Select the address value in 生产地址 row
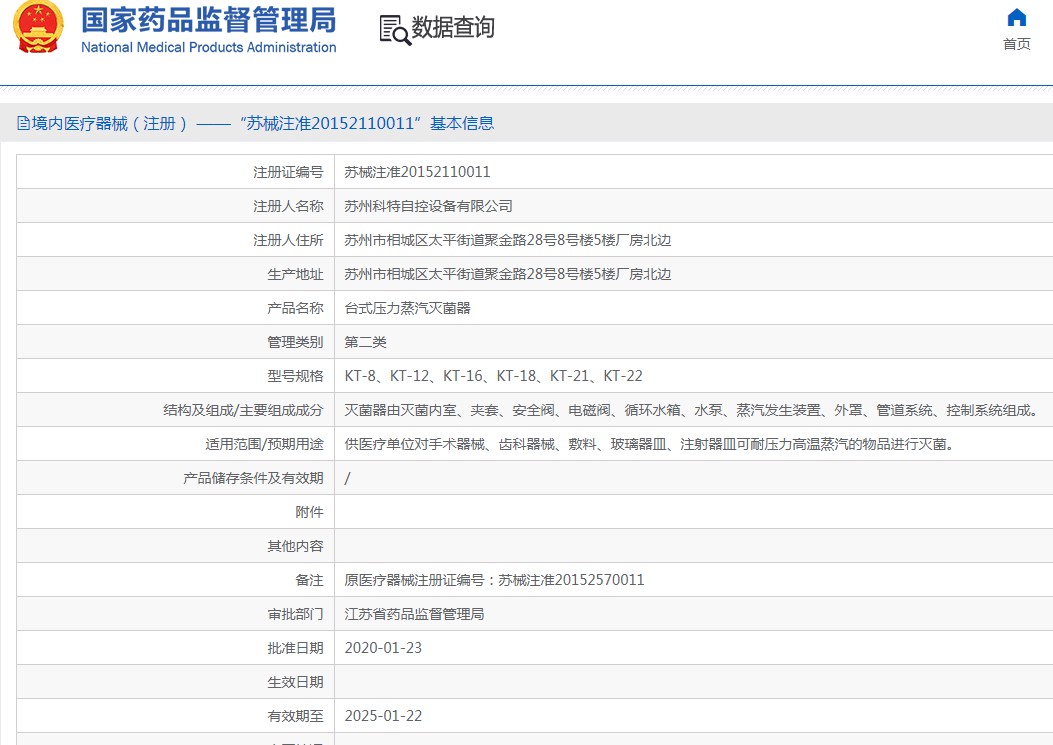Screen dimensions: 1053x745 508,274
